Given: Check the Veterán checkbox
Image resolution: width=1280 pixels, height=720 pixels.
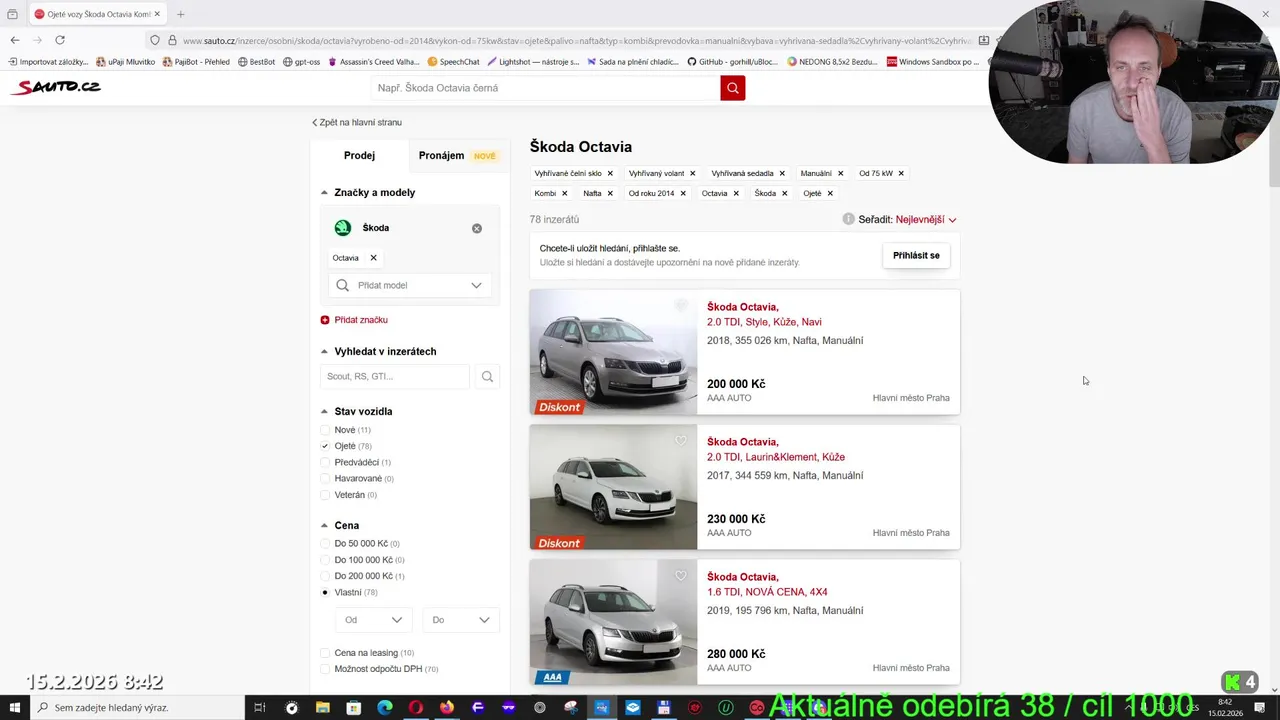Looking at the screenshot, I should pos(325,495).
